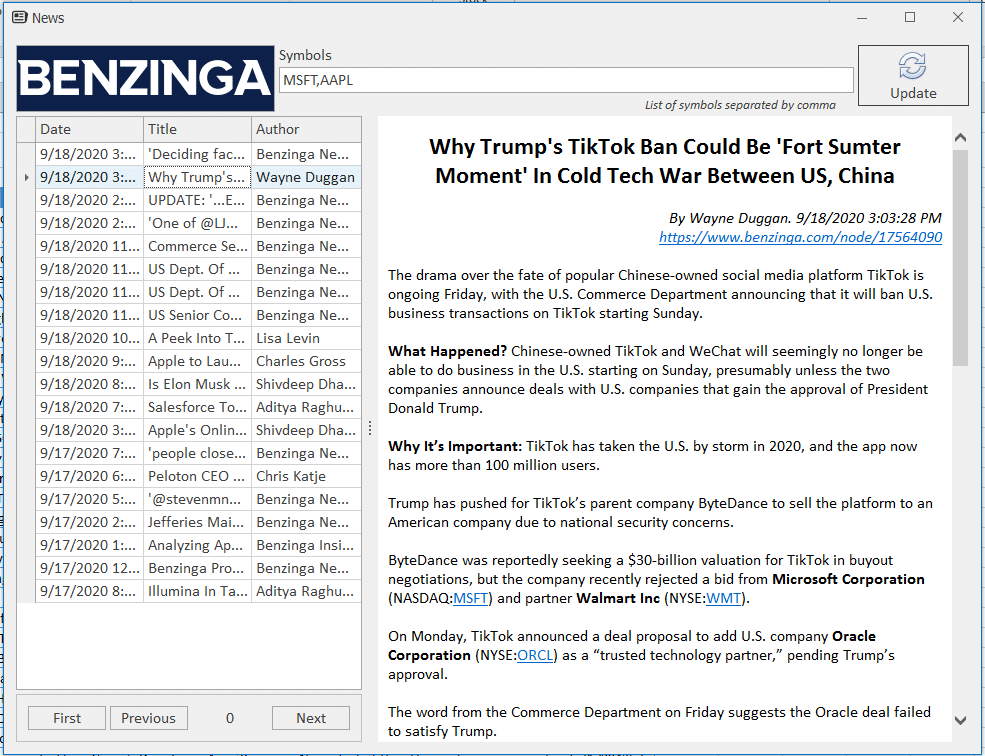Select the Benzinga Insi... author cell
Viewport: 985px width, 756px height.
pyautogui.click(x=306, y=545)
